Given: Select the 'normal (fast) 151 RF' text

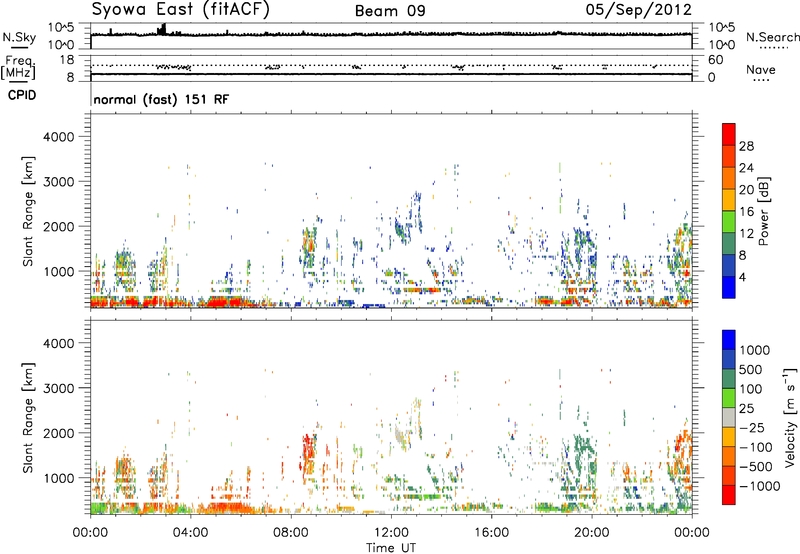Looking at the screenshot, I should (x=161, y=99).
